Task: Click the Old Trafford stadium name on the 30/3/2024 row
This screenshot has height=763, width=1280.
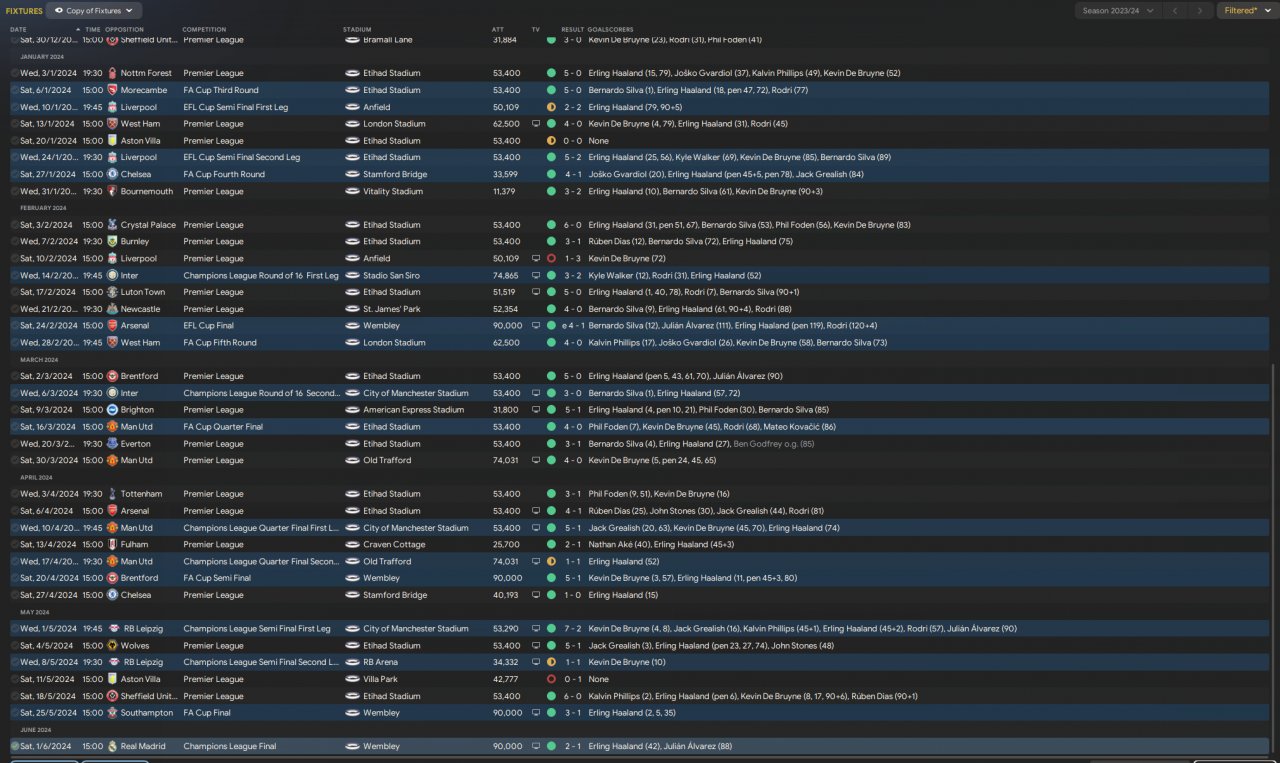Action: [x=387, y=460]
